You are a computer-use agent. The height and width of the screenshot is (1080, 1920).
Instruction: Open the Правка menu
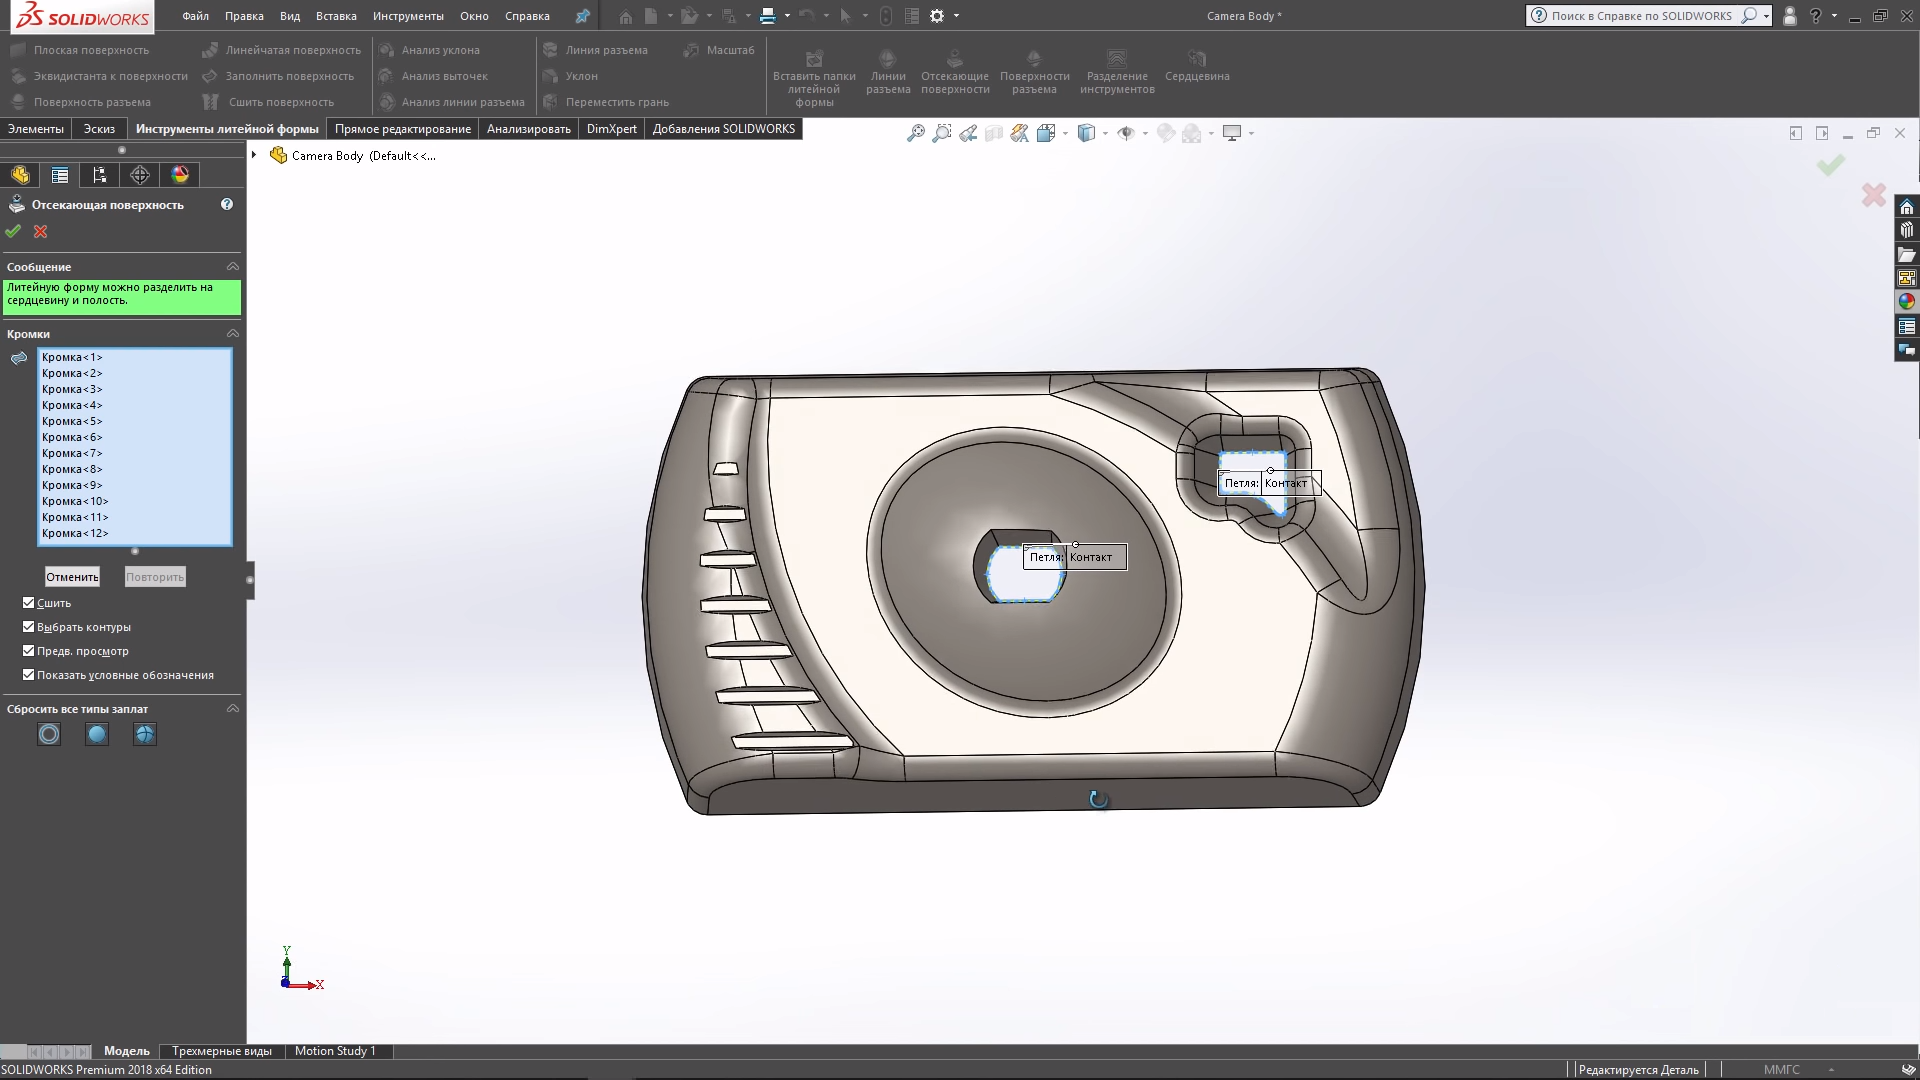coord(244,16)
